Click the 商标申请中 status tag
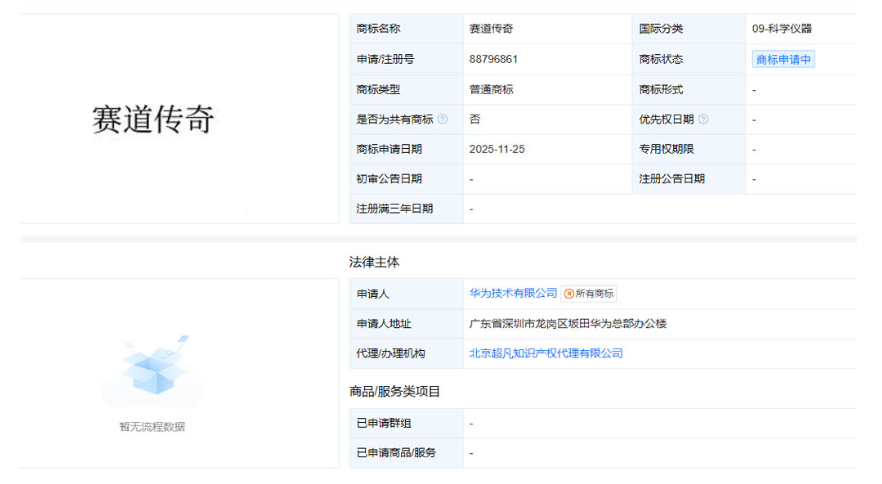 [x=784, y=59]
